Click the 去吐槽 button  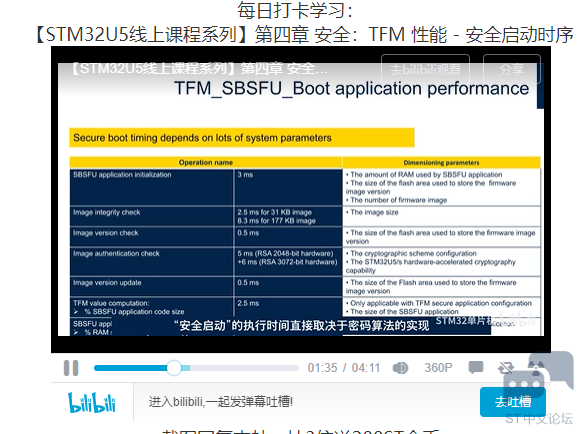tap(513, 402)
